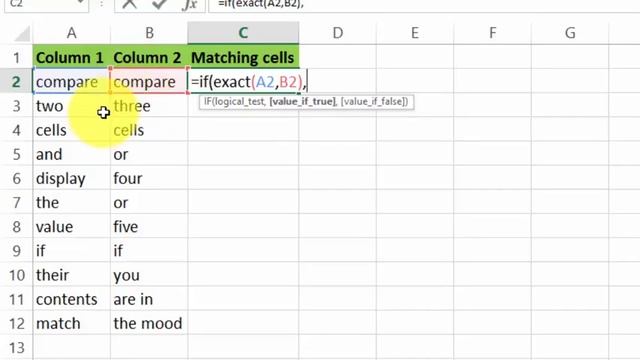This screenshot has width=640, height=360.
Task: Select all cells with the corner triangle
Action: click(22, 34)
